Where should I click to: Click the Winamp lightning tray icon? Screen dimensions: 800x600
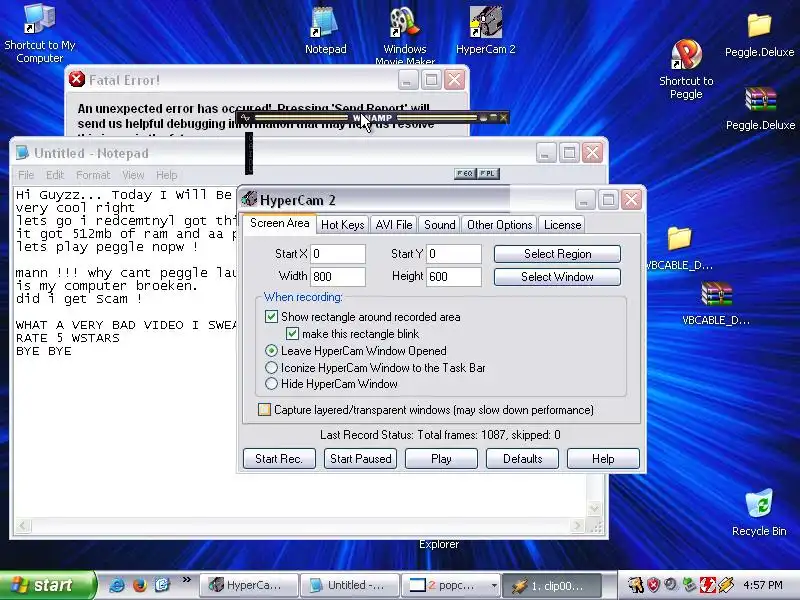coord(727,585)
